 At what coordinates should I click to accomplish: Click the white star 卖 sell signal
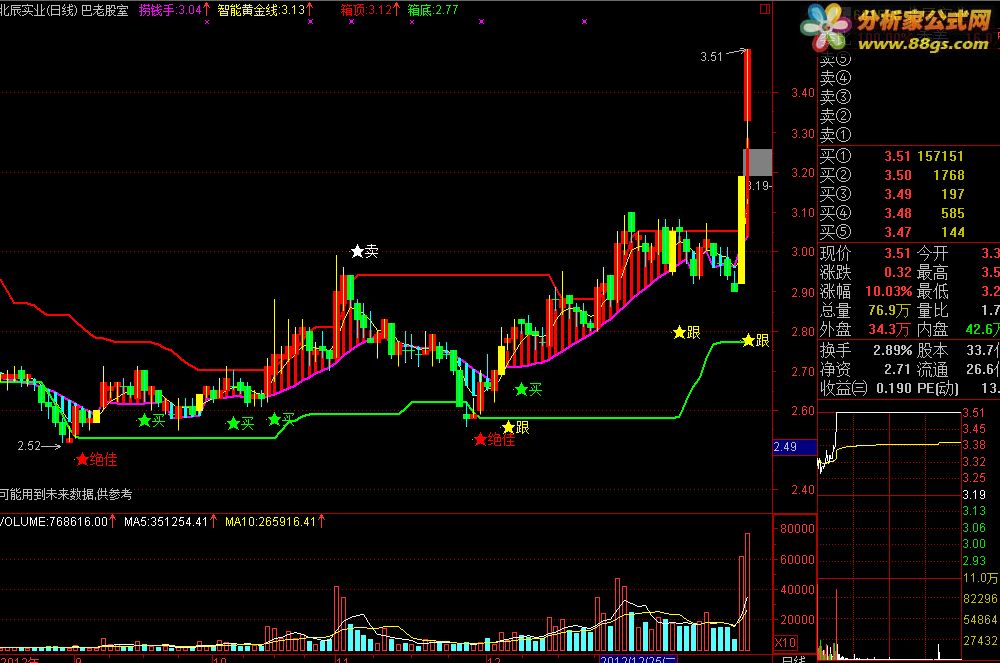click(365, 251)
